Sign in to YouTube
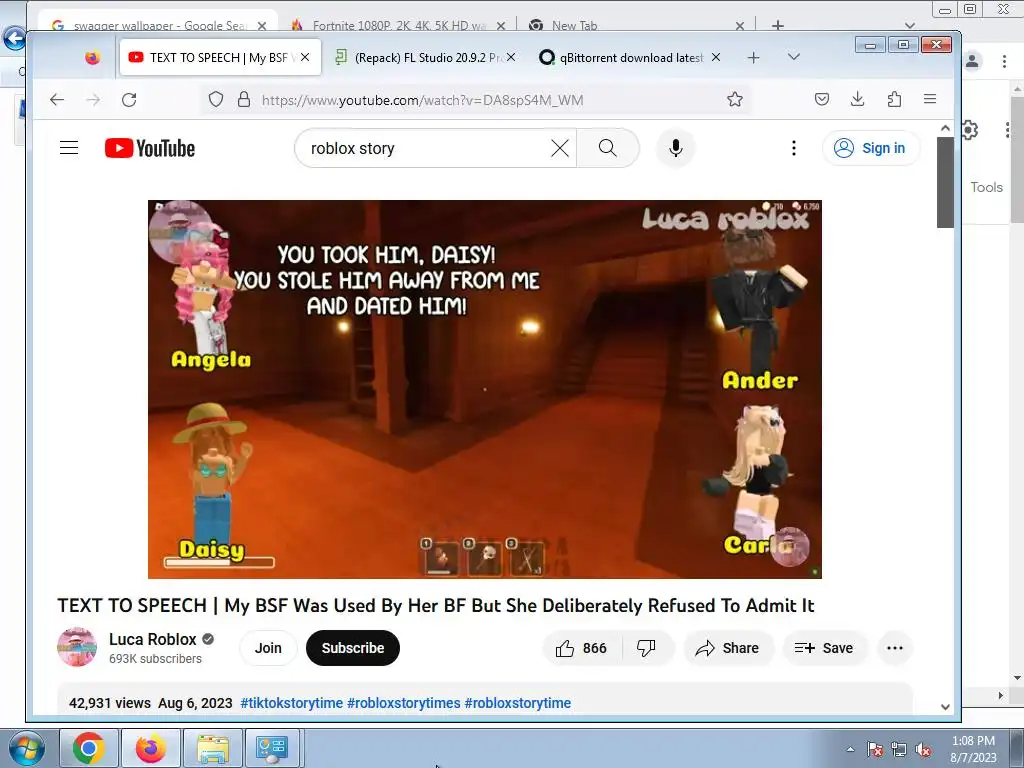The width and height of the screenshot is (1024, 768). click(871, 148)
